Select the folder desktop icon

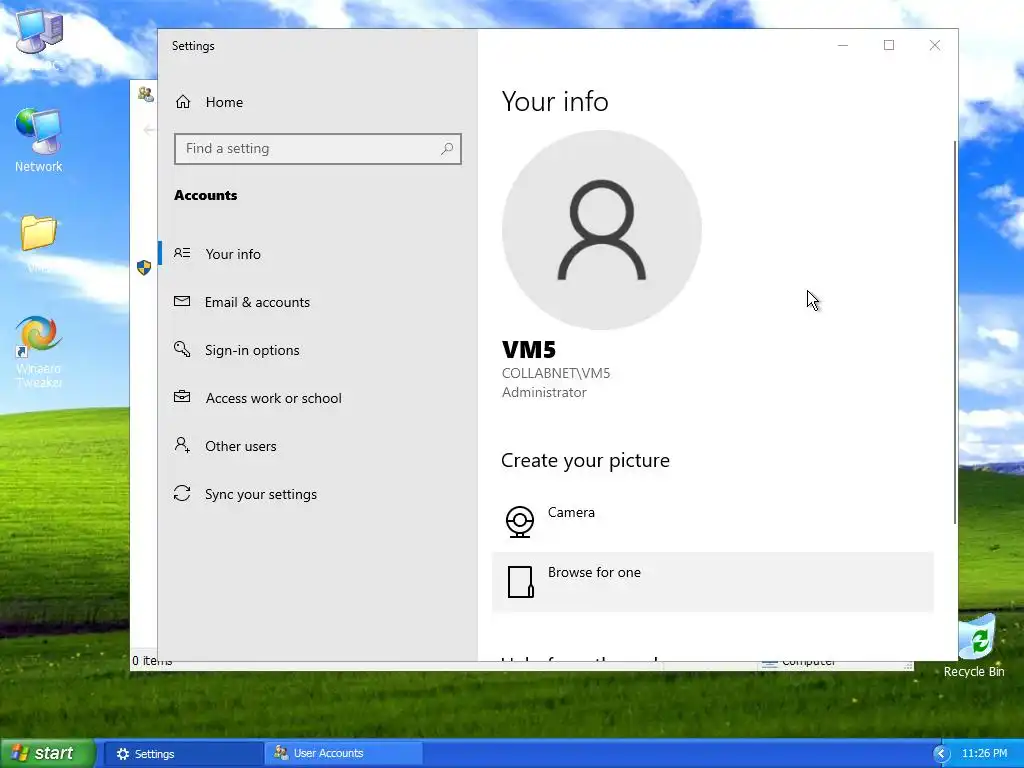[x=39, y=243]
